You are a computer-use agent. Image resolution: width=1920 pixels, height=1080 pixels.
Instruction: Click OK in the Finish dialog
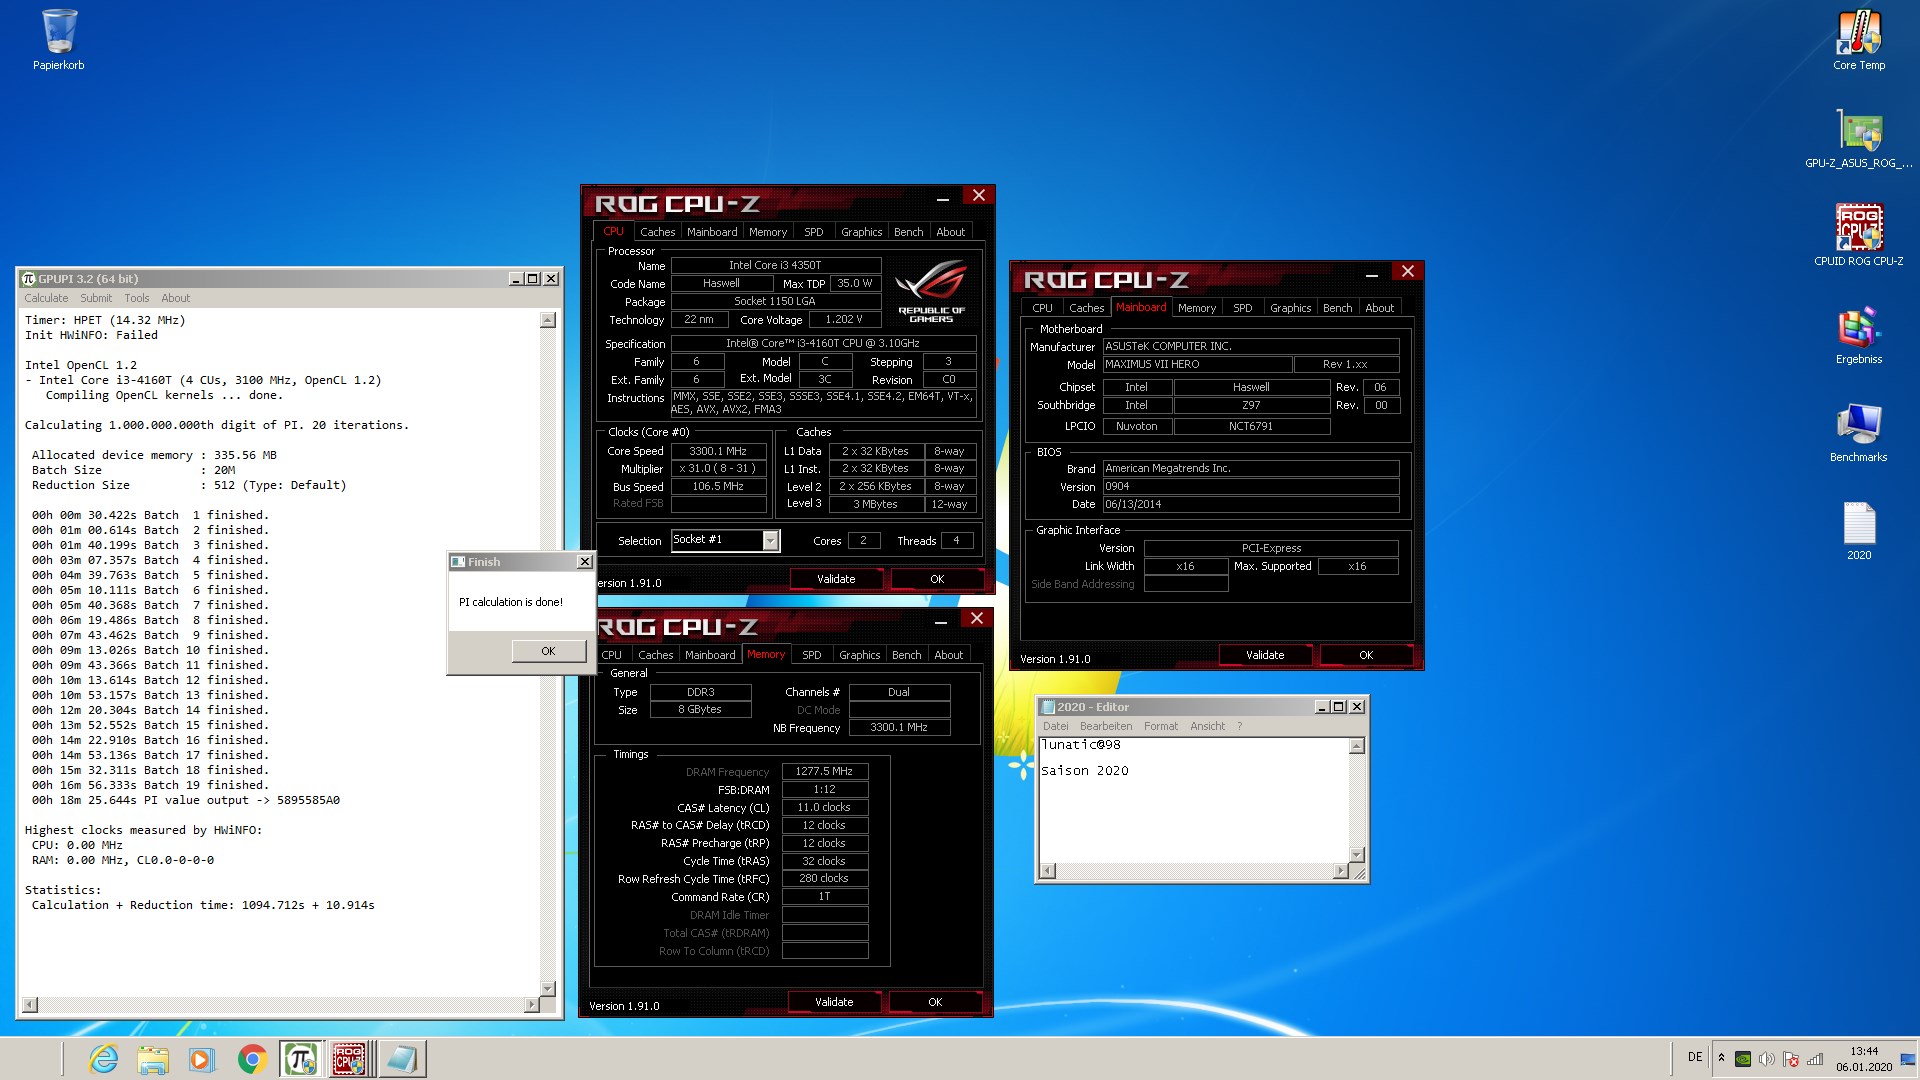click(548, 651)
